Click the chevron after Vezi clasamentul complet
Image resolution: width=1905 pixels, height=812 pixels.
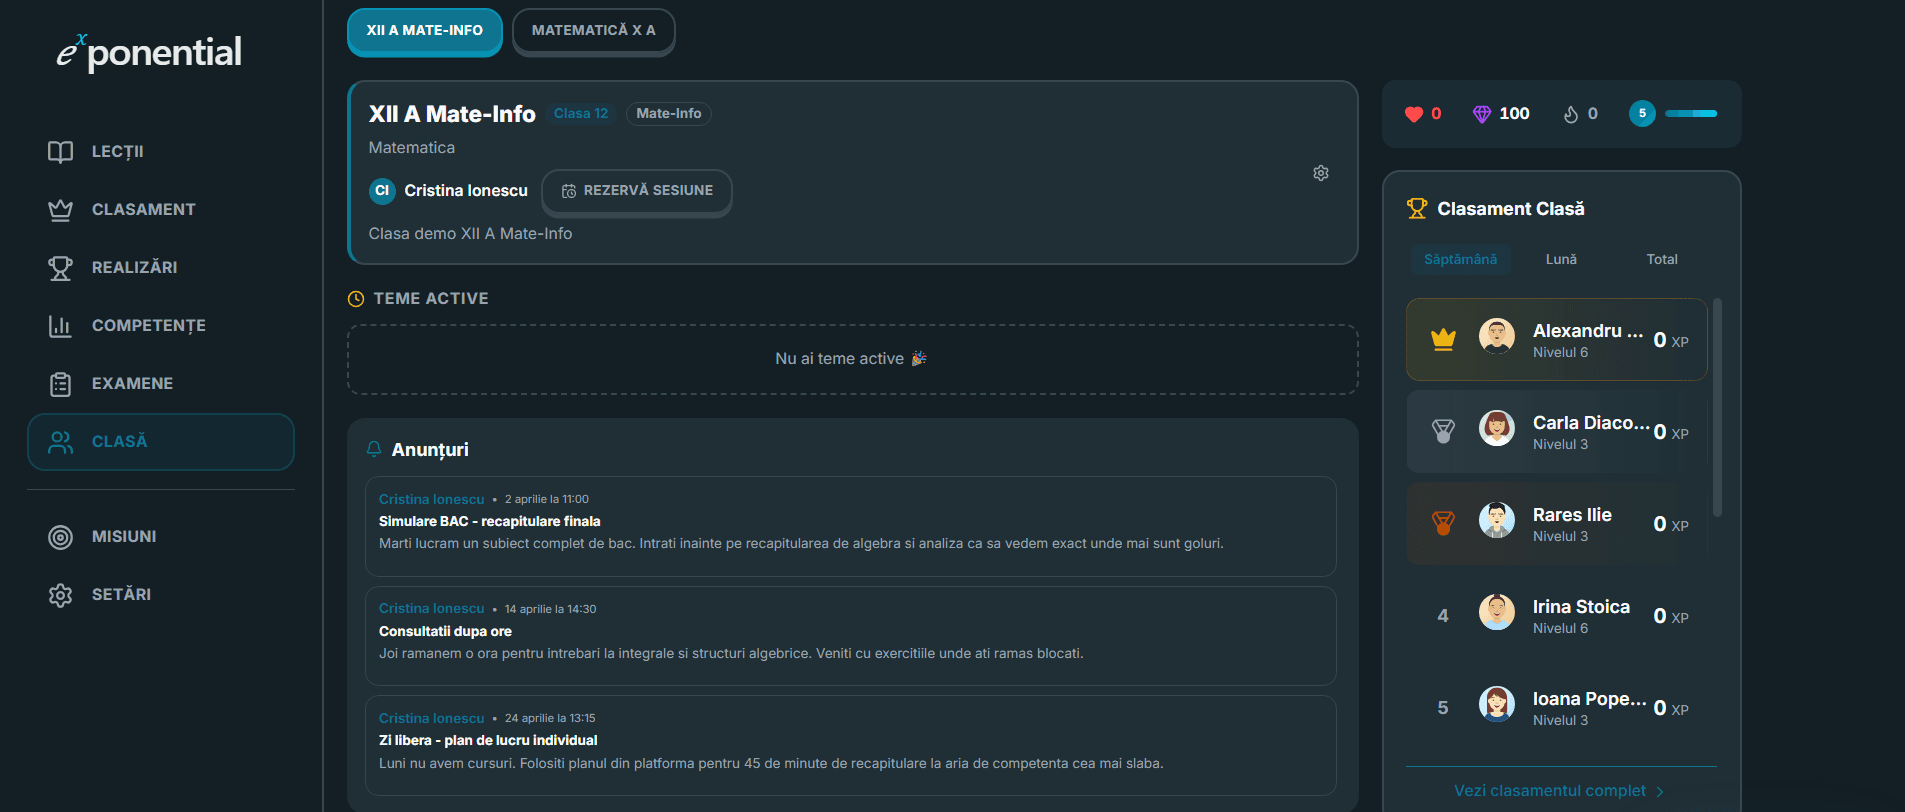coord(1660,792)
